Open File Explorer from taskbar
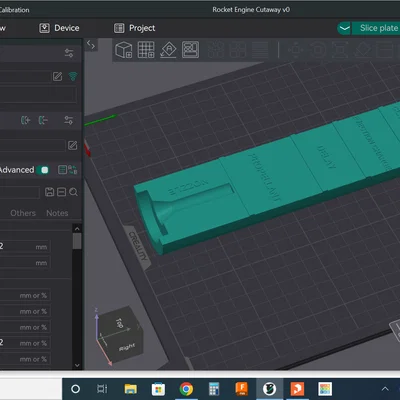Screen dimensions: 400x400 point(130,389)
